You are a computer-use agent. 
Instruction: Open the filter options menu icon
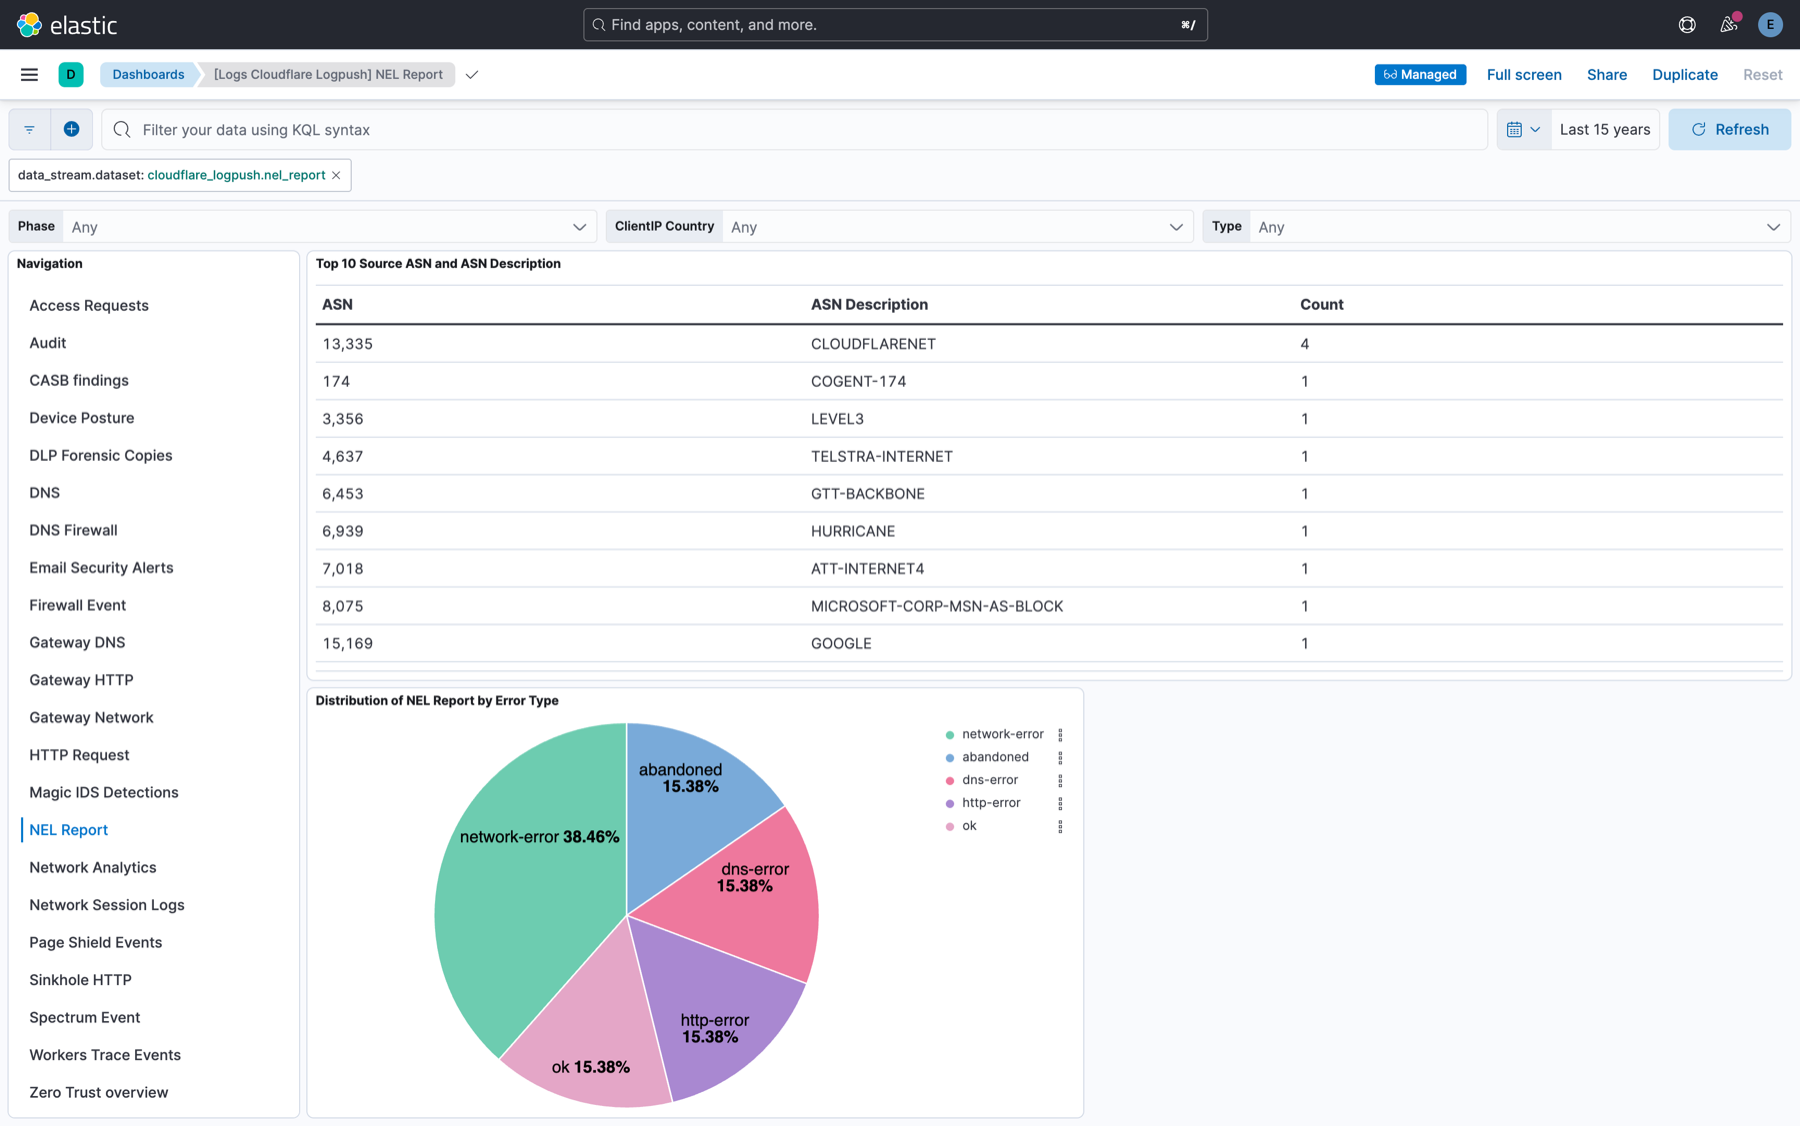tap(30, 129)
